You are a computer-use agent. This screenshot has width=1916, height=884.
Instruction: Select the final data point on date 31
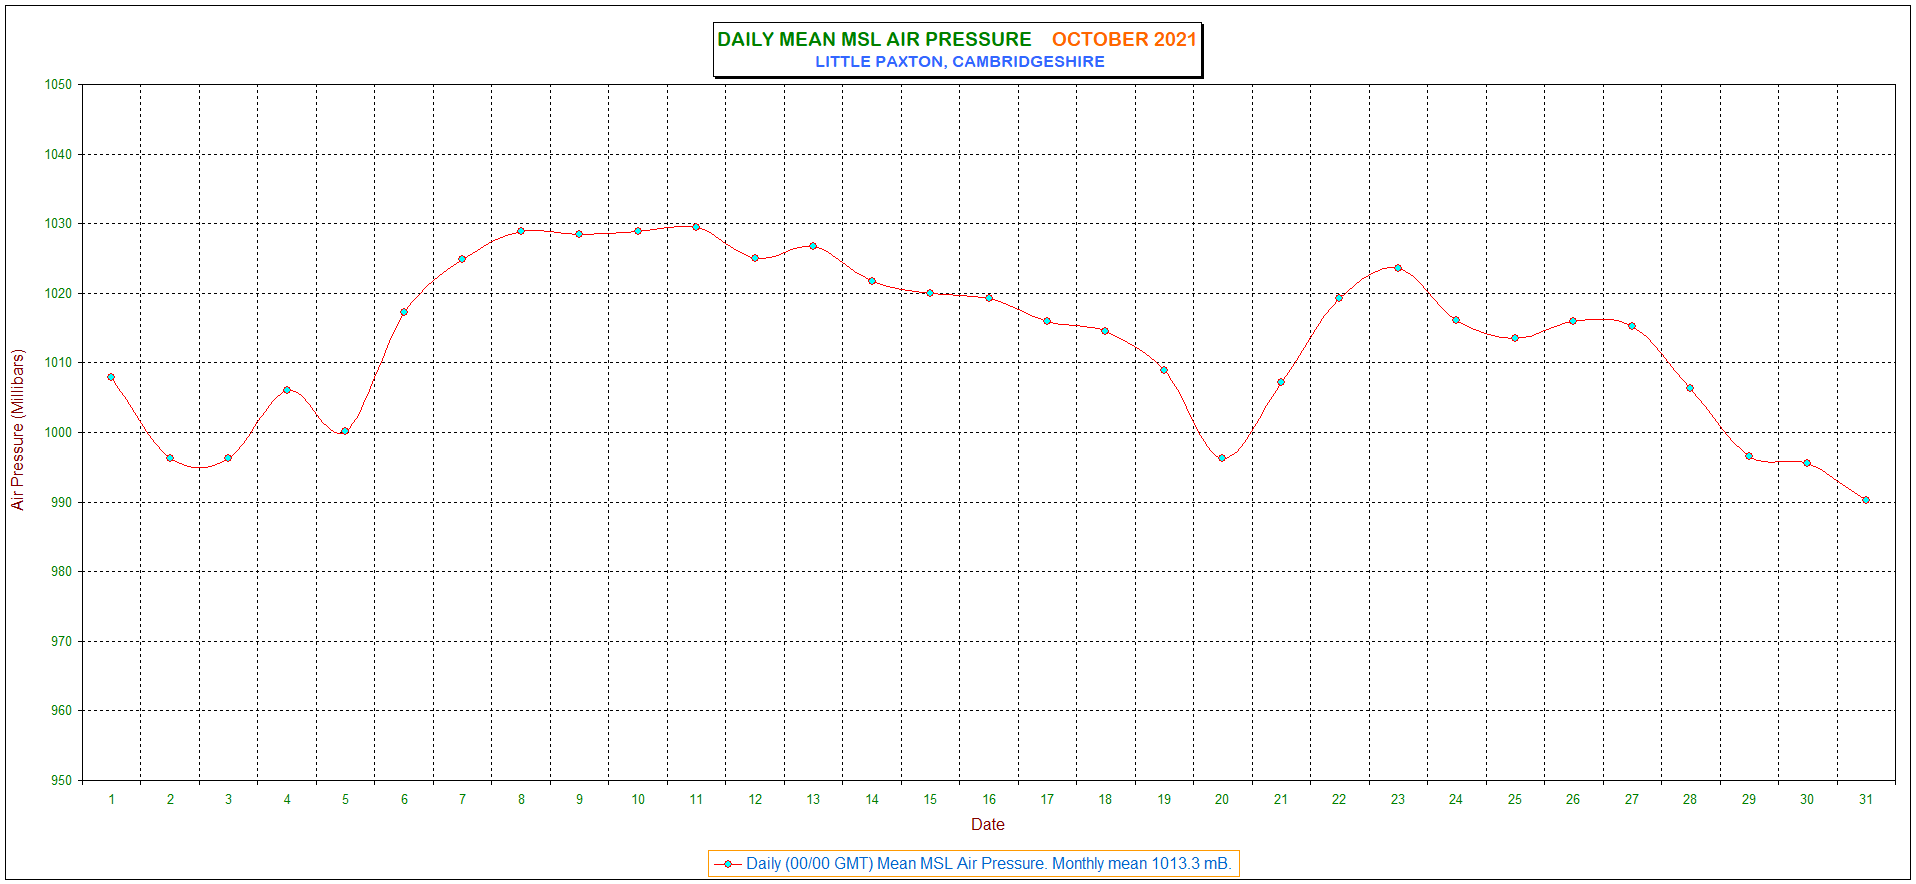tap(1866, 500)
